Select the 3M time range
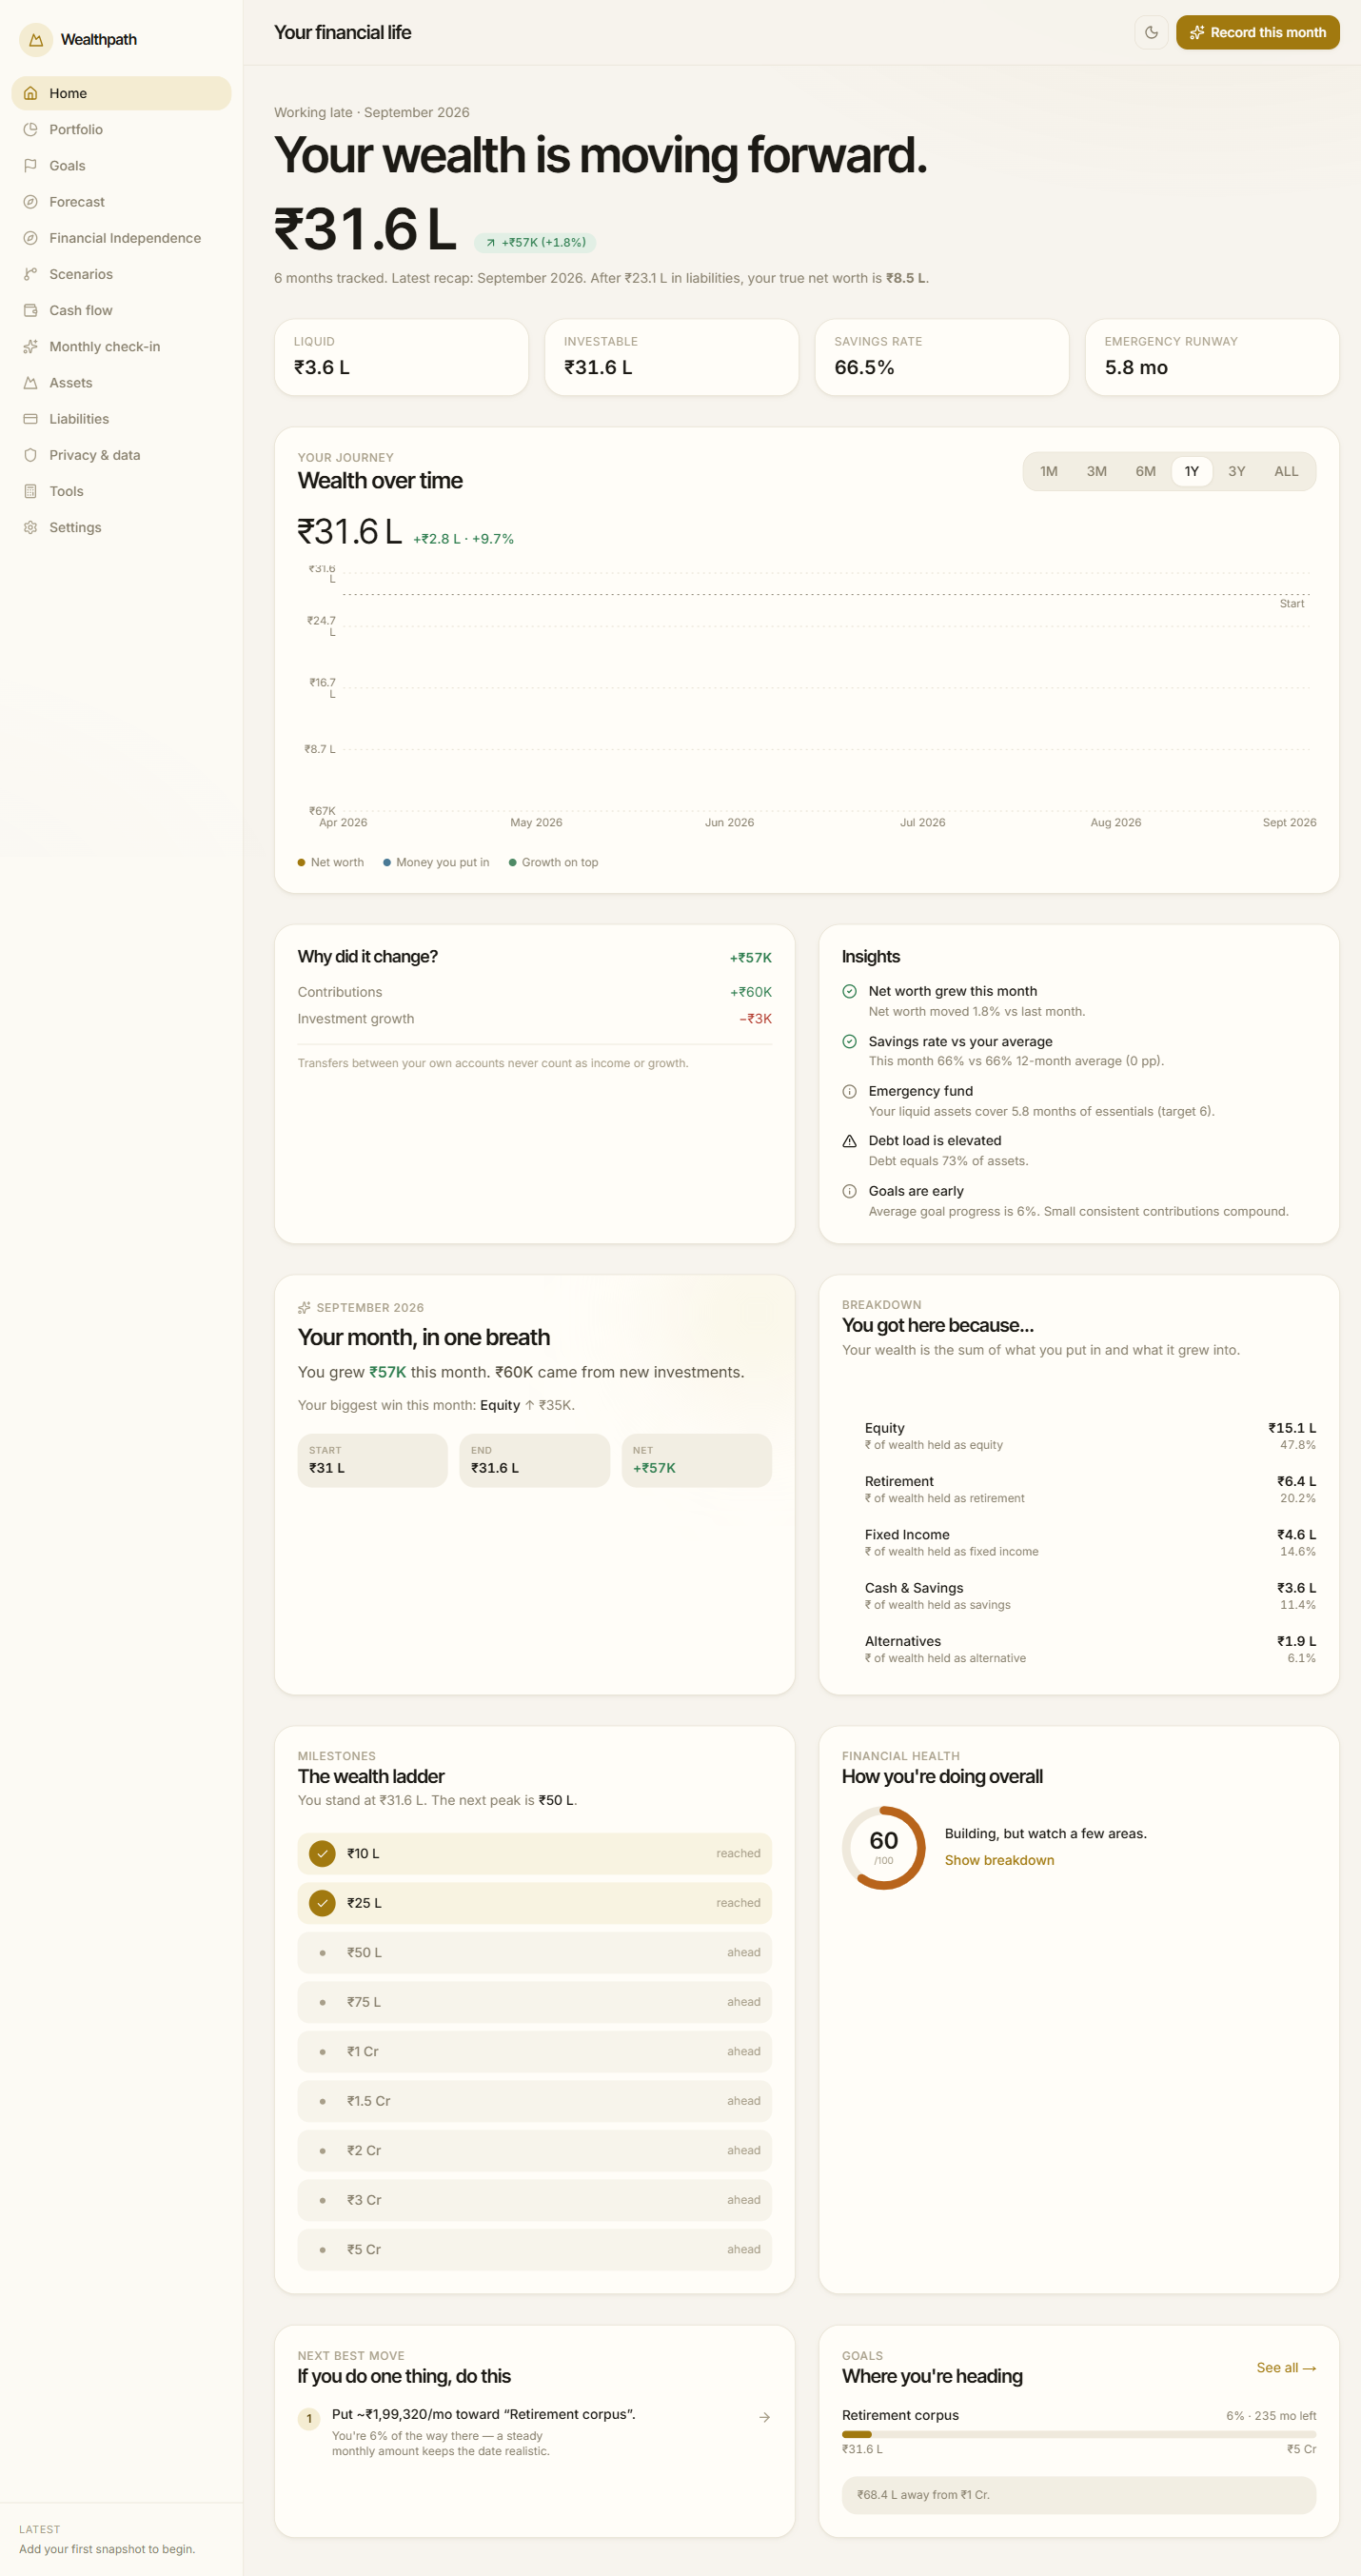Screen dimensions: 1361x2576 [1096, 471]
